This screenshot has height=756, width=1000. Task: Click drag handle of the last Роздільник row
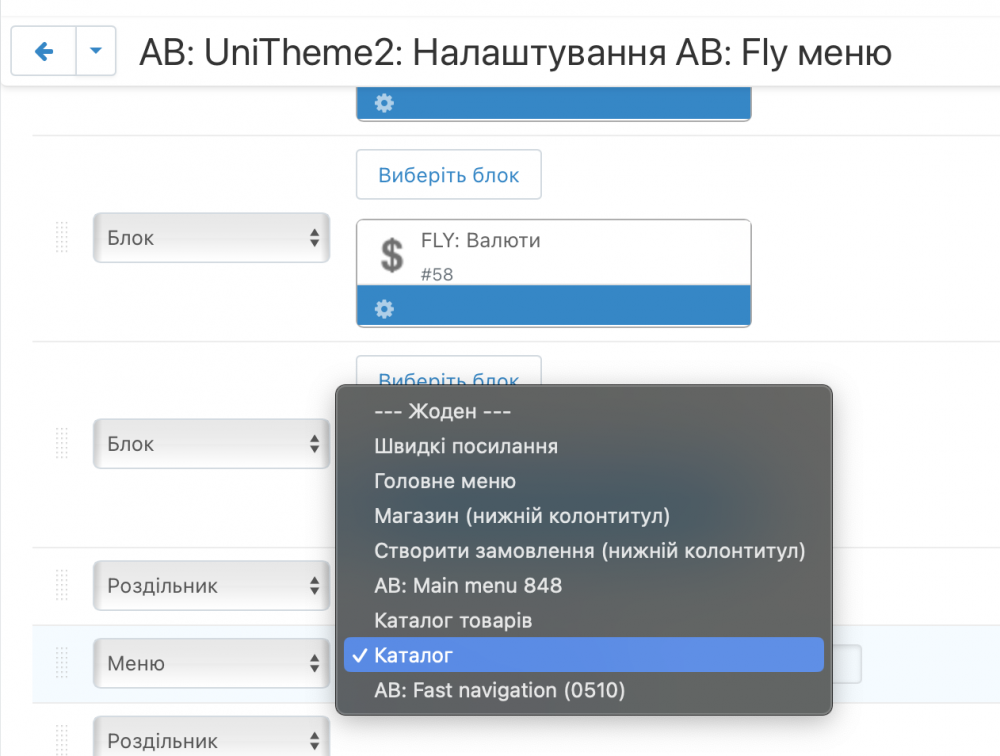tap(62, 740)
